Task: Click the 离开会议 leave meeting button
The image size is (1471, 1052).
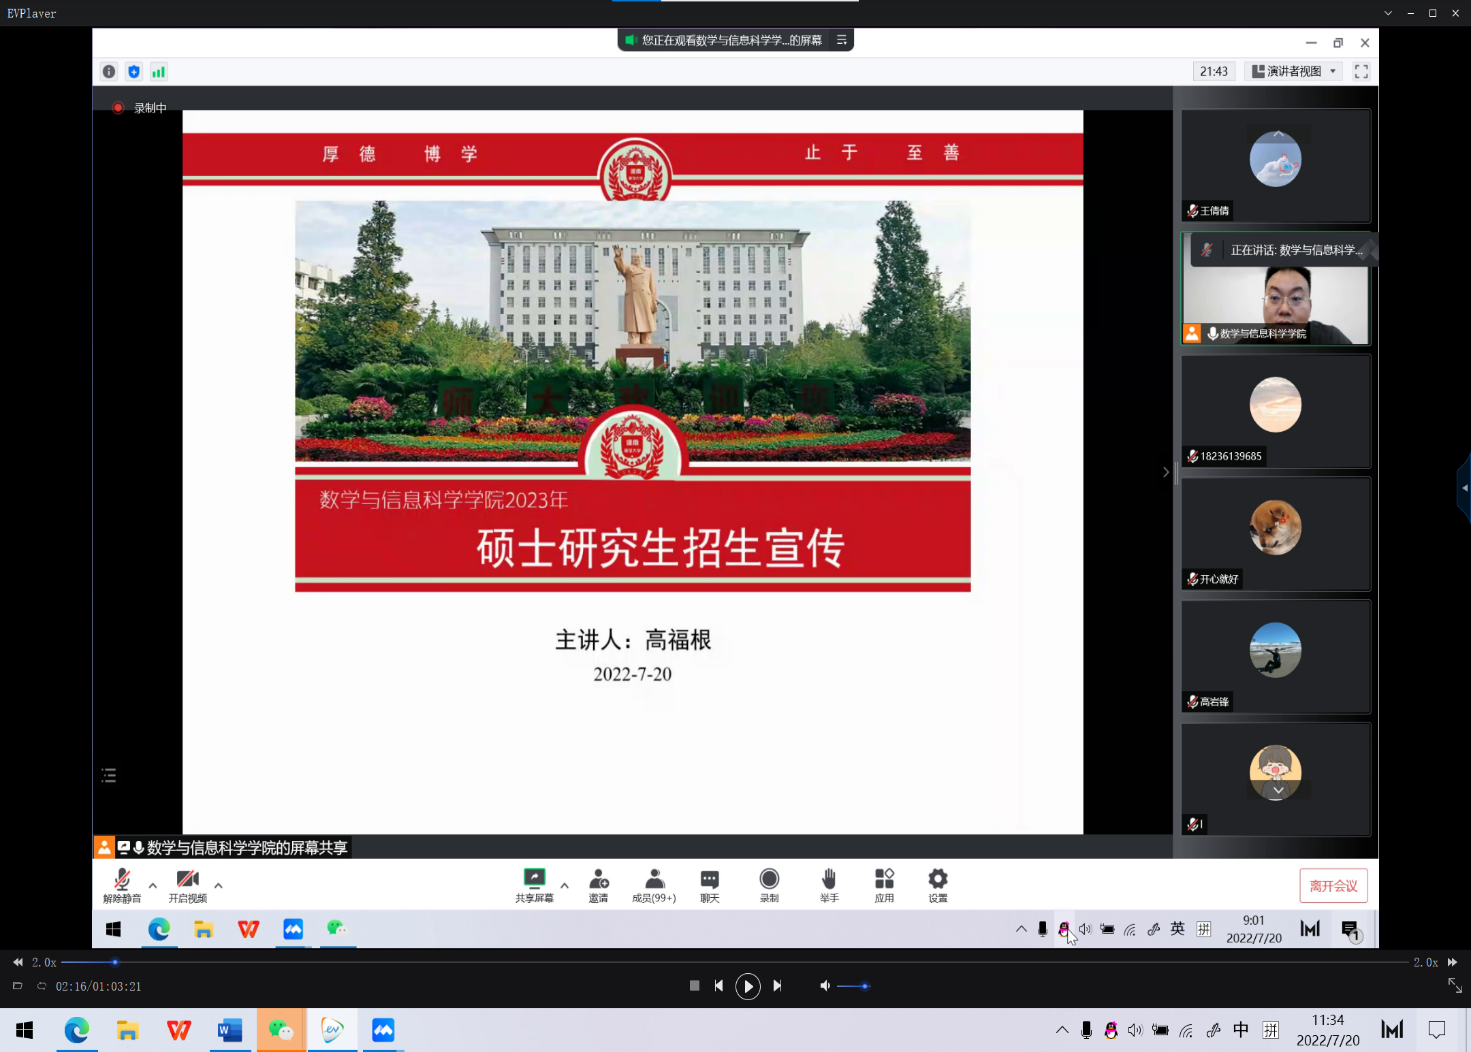Action: pos(1333,886)
